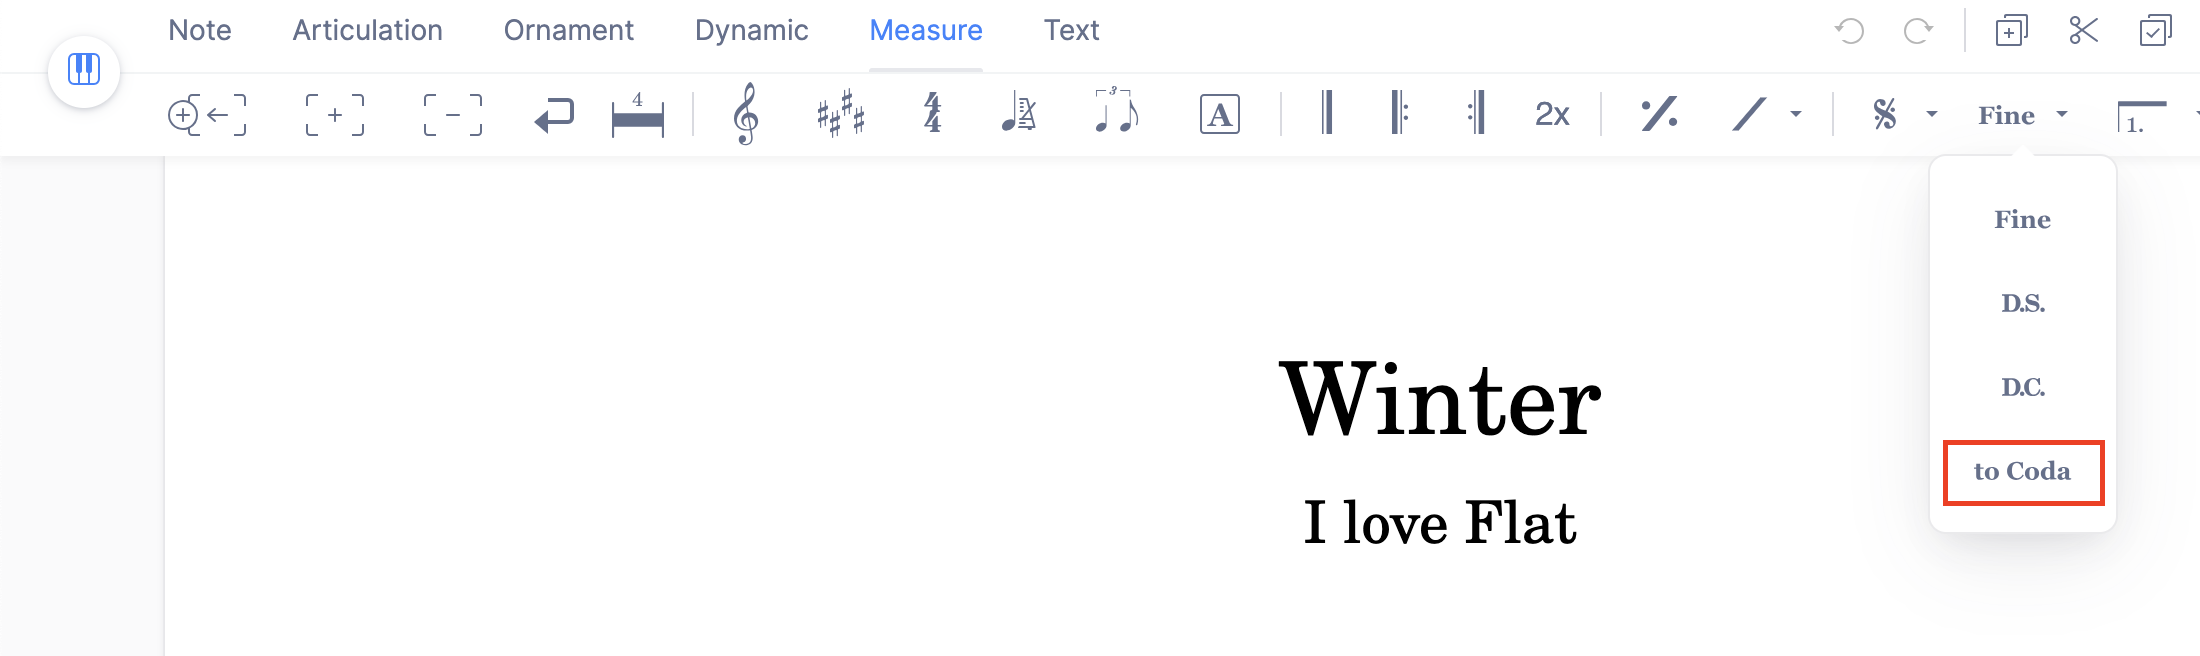
Task: Remove a measure with minus bracket icon
Action: click(x=452, y=115)
